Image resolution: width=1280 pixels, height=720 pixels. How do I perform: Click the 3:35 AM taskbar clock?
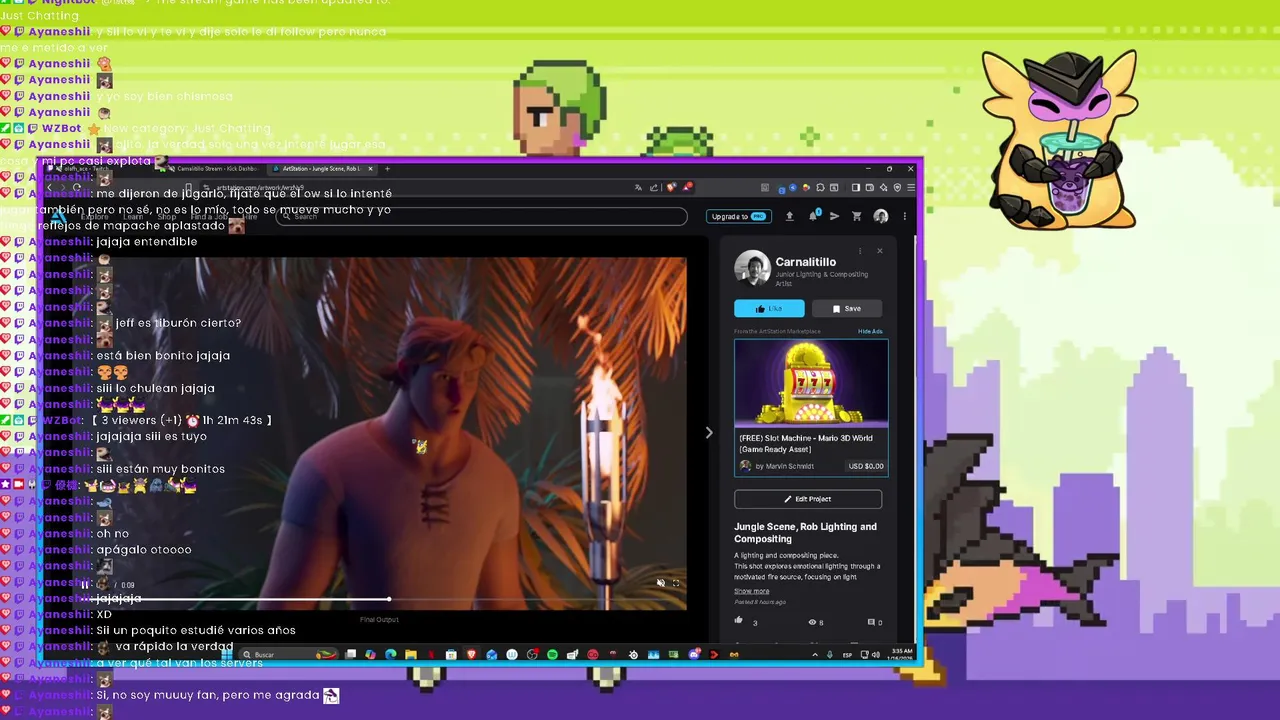coord(902,654)
